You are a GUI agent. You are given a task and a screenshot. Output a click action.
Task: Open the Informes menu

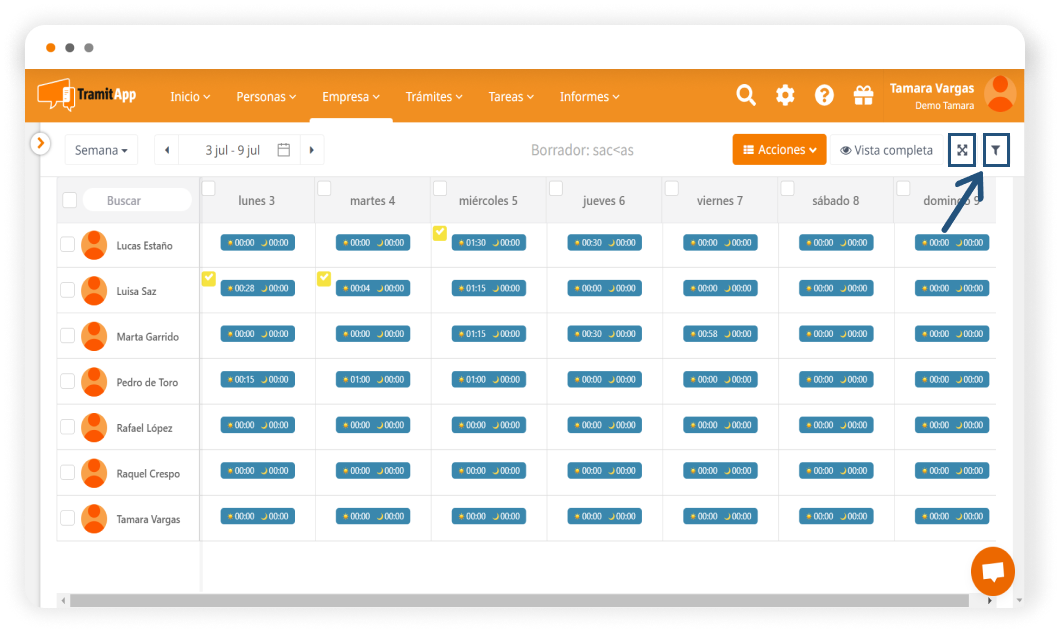[589, 97]
